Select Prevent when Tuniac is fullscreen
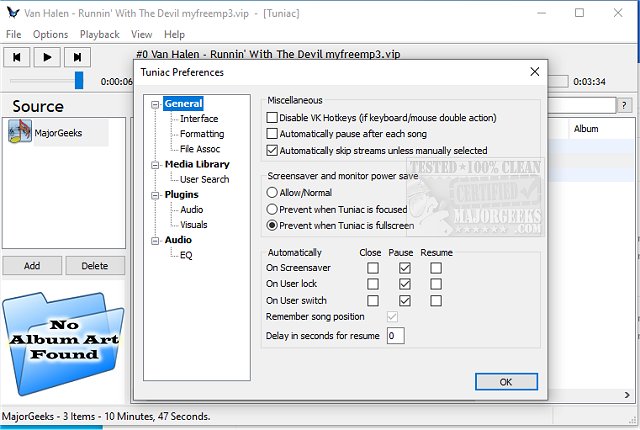This screenshot has width=640, height=430. click(x=272, y=225)
